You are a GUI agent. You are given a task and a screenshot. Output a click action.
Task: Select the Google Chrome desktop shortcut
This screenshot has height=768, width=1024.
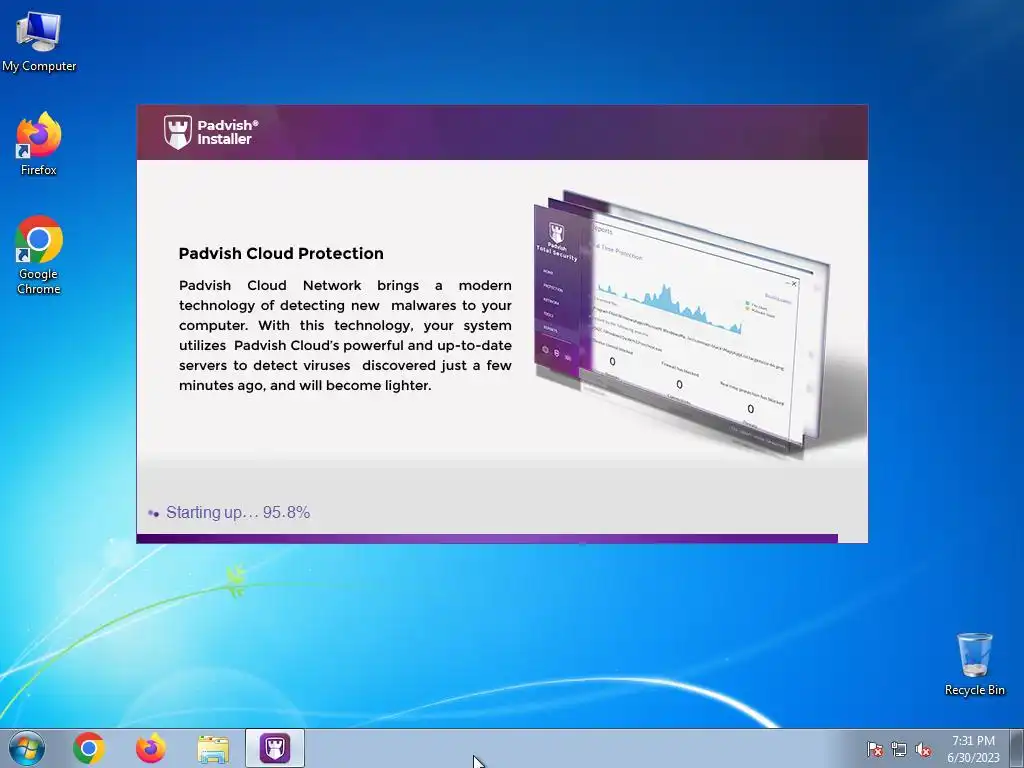pyautogui.click(x=39, y=255)
